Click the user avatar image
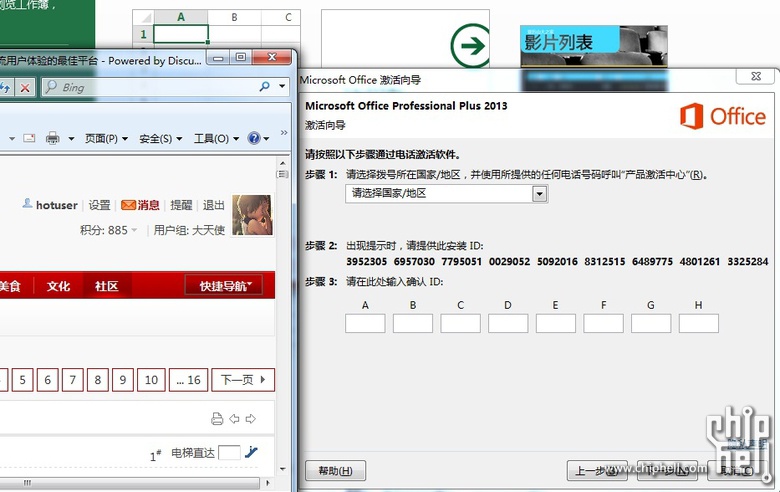The height and width of the screenshot is (492, 780). coord(252,215)
